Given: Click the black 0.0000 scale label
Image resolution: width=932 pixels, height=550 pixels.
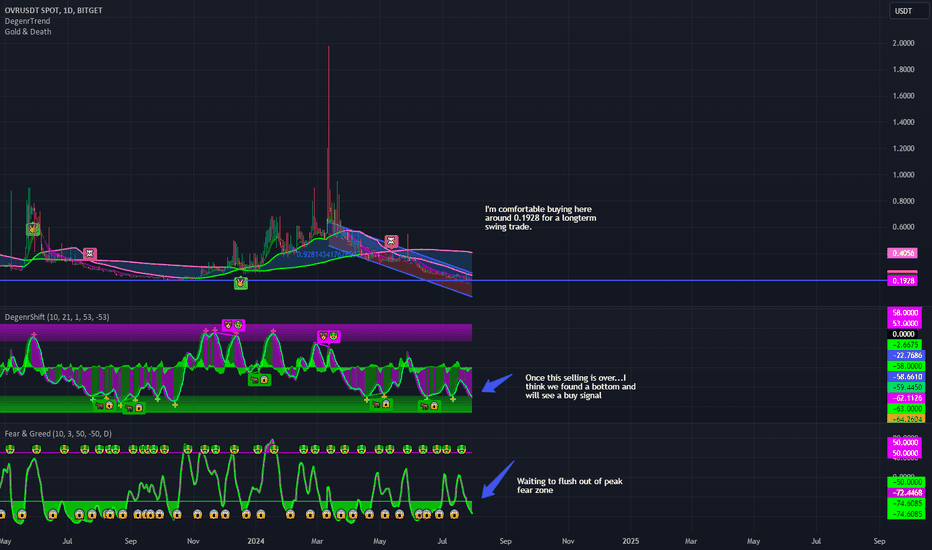Looking at the screenshot, I should (903, 334).
